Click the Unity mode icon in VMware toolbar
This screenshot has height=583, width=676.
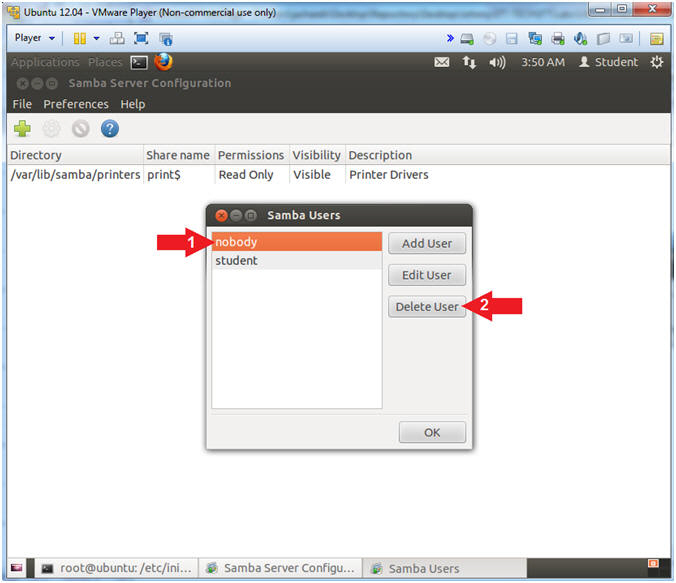[x=166, y=39]
